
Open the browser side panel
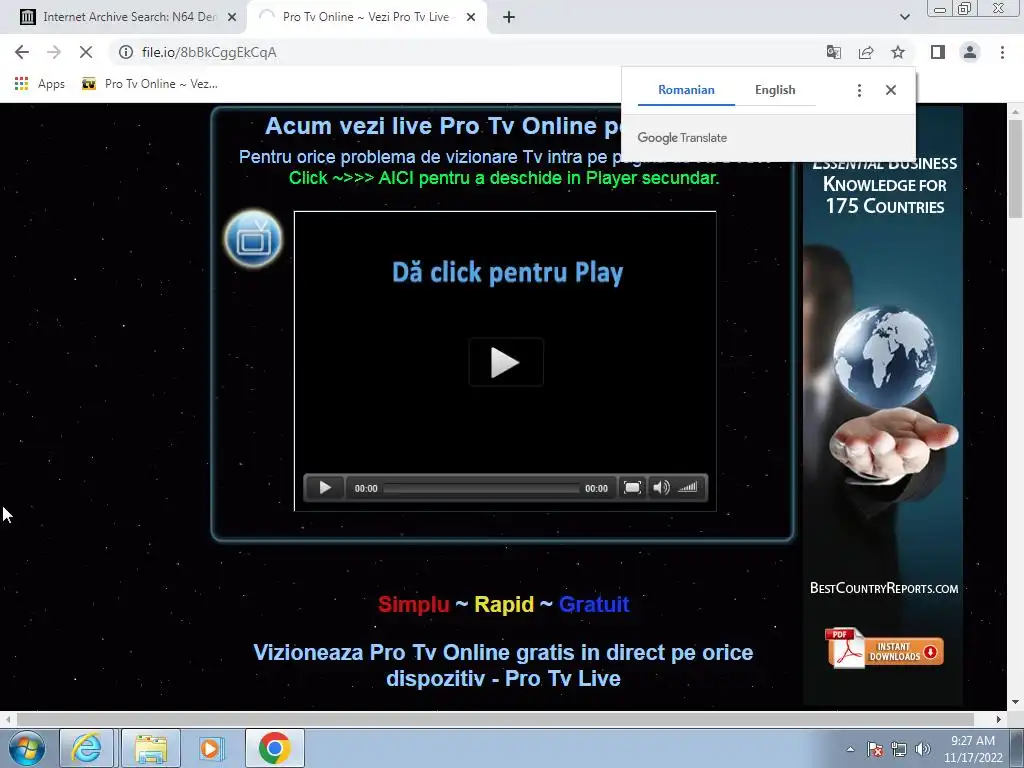938,52
